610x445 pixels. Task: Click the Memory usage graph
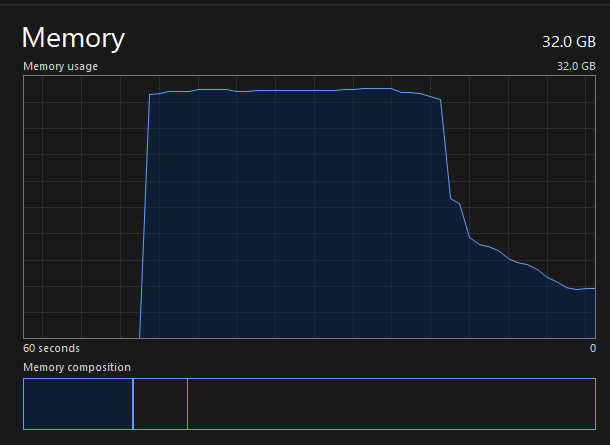[309, 207]
